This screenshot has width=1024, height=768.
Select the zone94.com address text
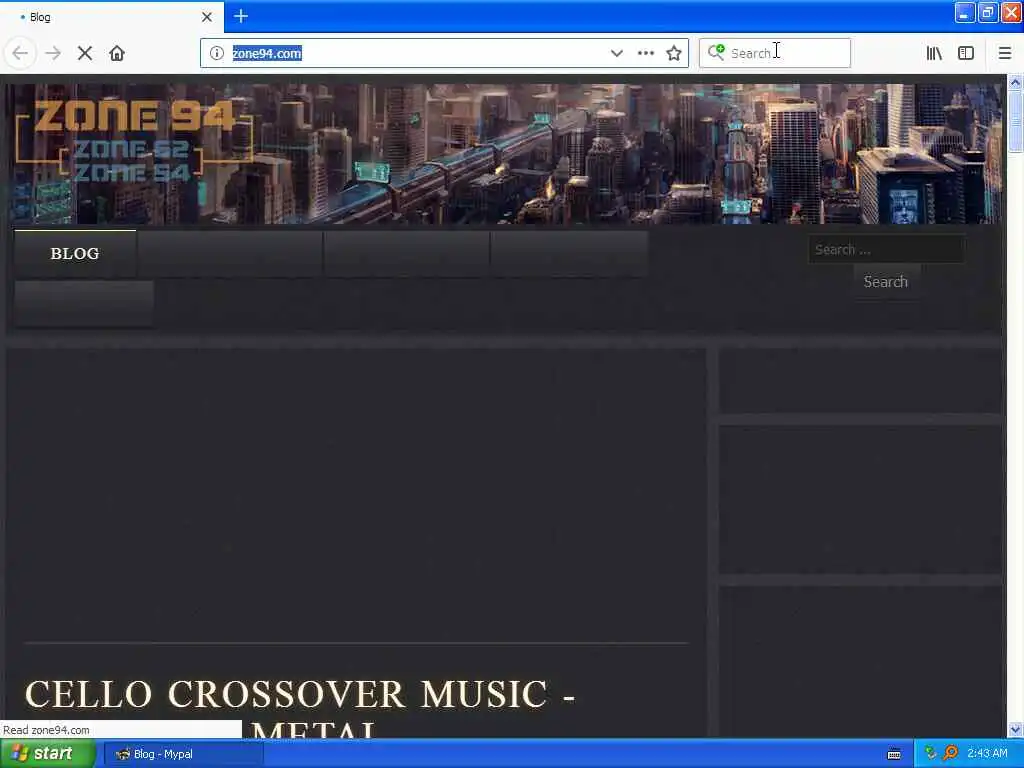tap(267, 53)
